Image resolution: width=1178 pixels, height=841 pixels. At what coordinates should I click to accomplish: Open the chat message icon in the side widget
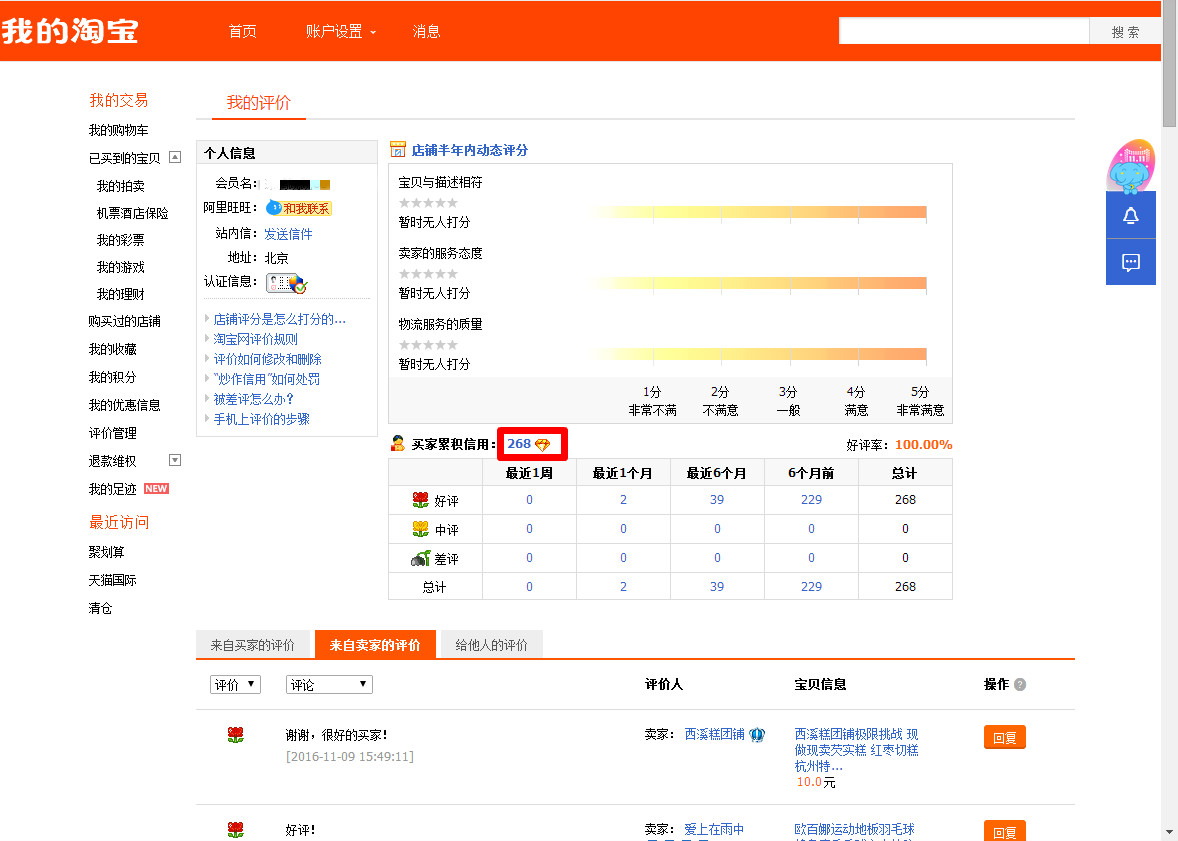(1130, 262)
